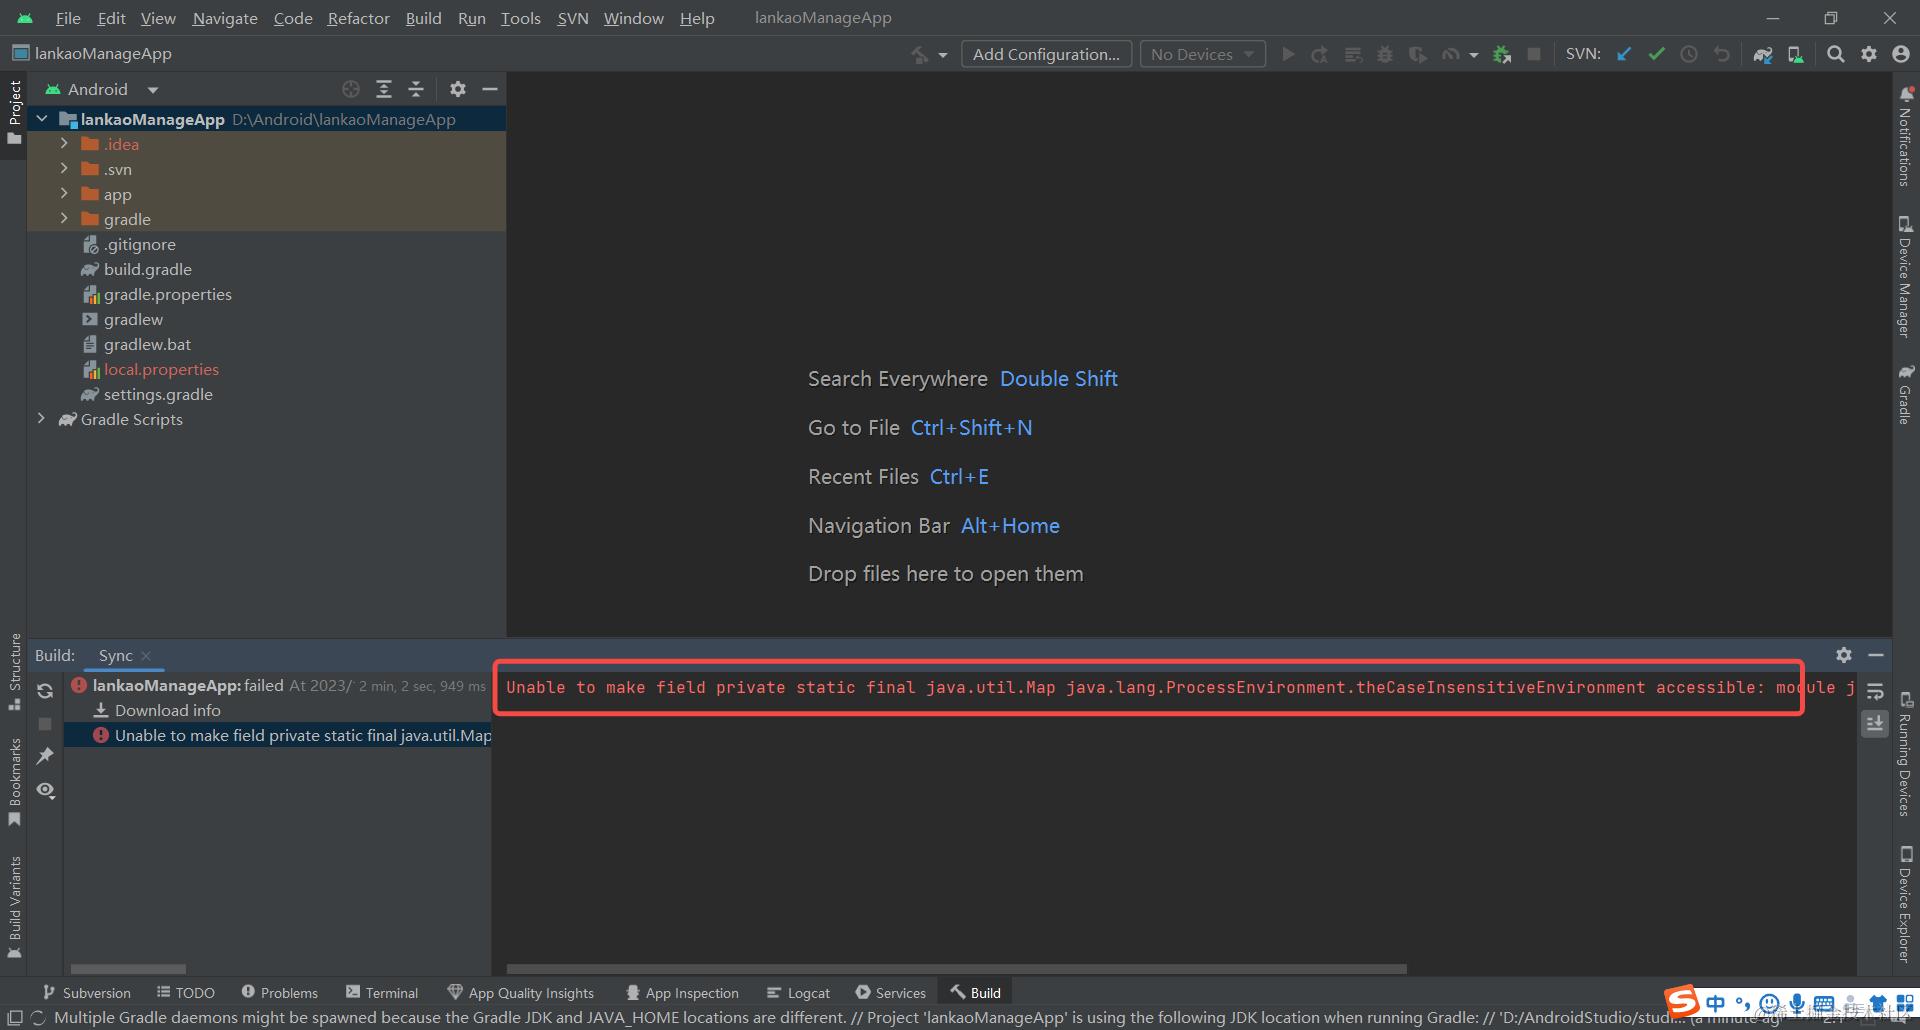Viewport: 1920px width, 1030px height.
Task: Click Expand All icon in Project panel
Action: point(383,90)
